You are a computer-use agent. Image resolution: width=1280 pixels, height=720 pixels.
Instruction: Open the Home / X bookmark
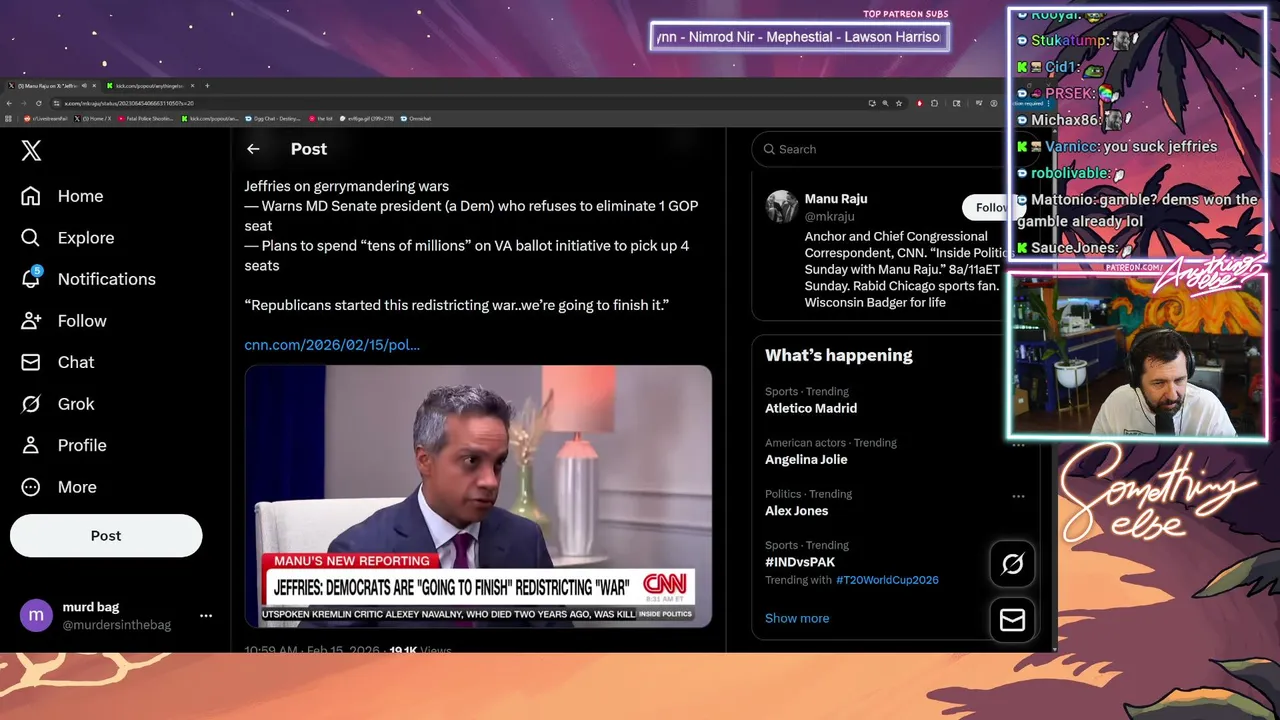[x=93, y=118]
